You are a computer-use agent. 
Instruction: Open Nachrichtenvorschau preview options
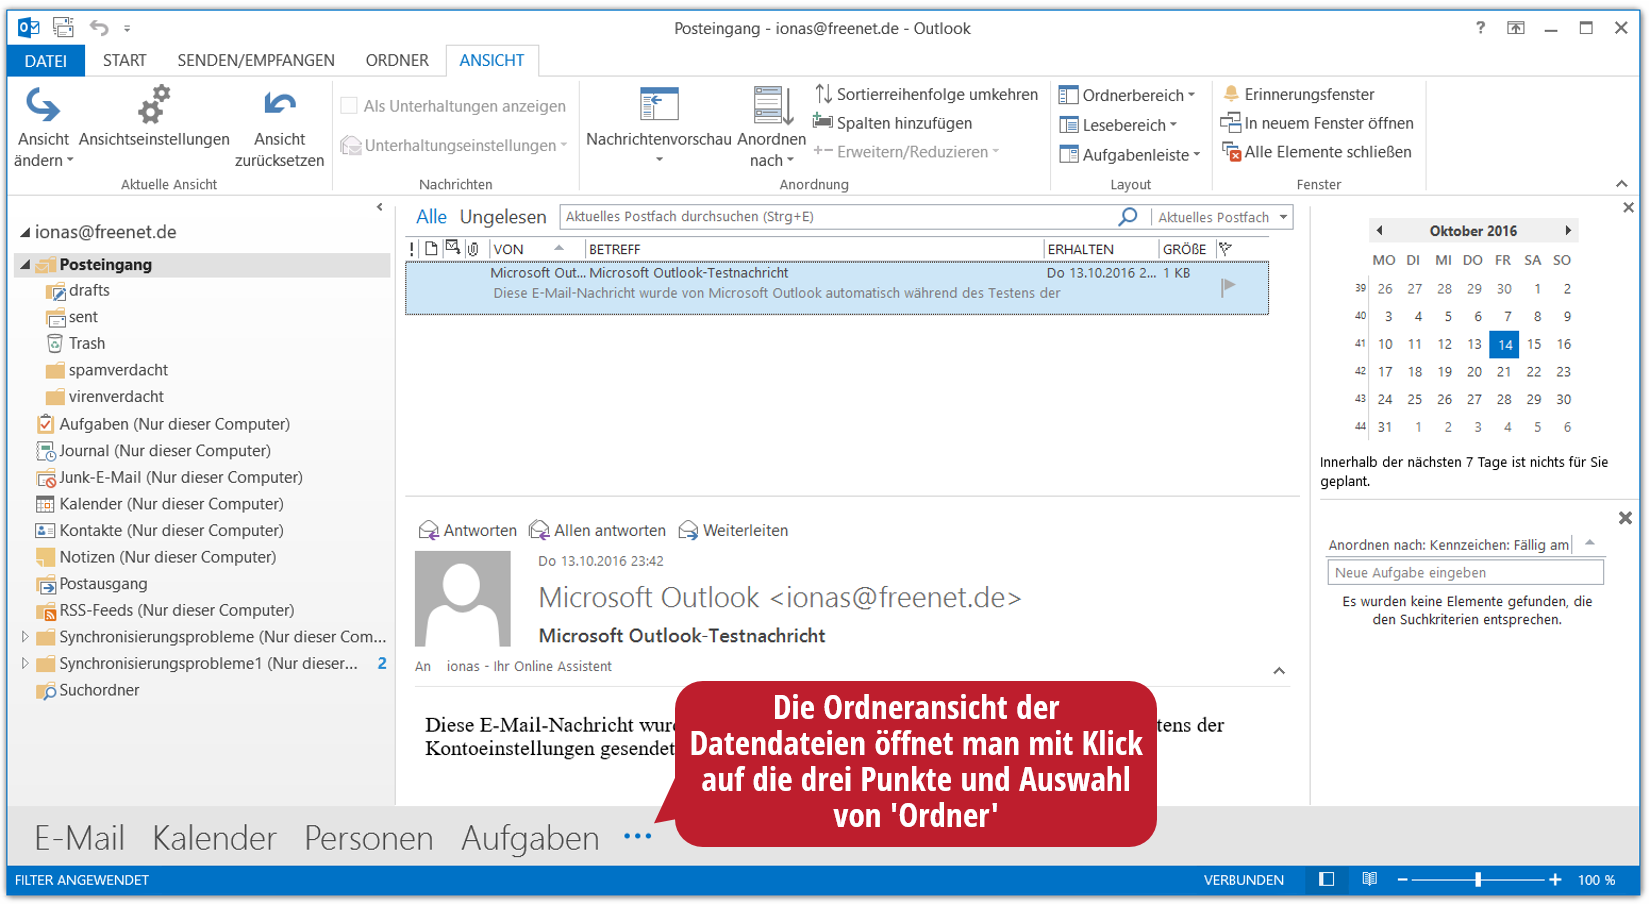coord(659,127)
